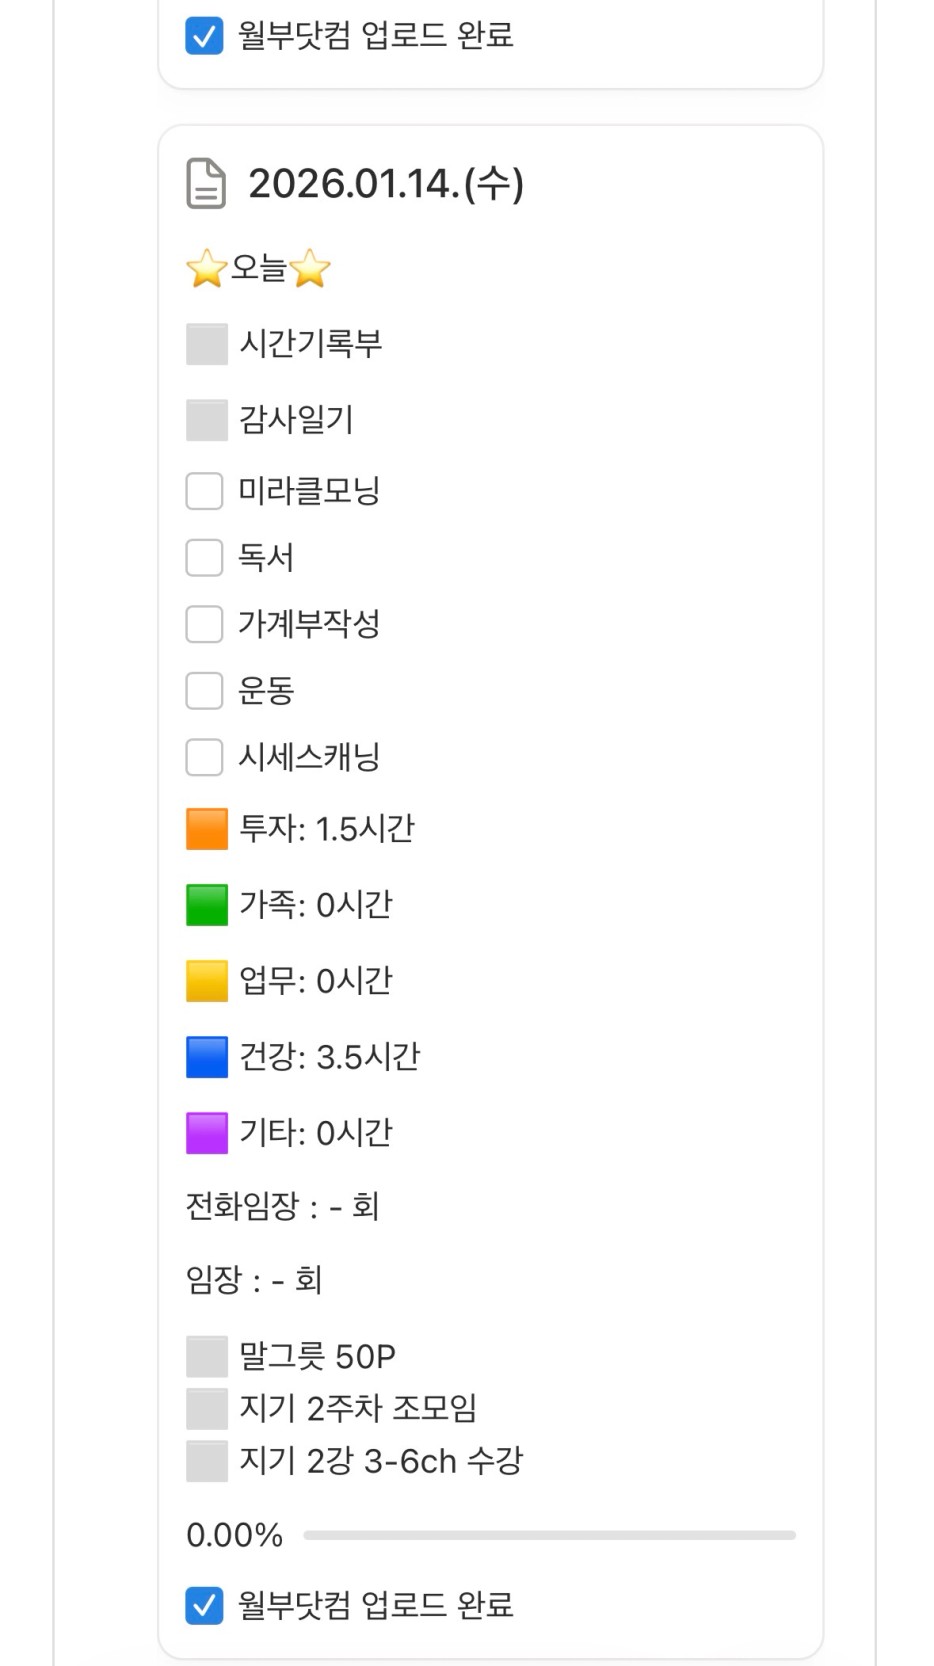The height and width of the screenshot is (1666, 934).
Task: Click the purple square next to 기타
Action: pos(207,1133)
